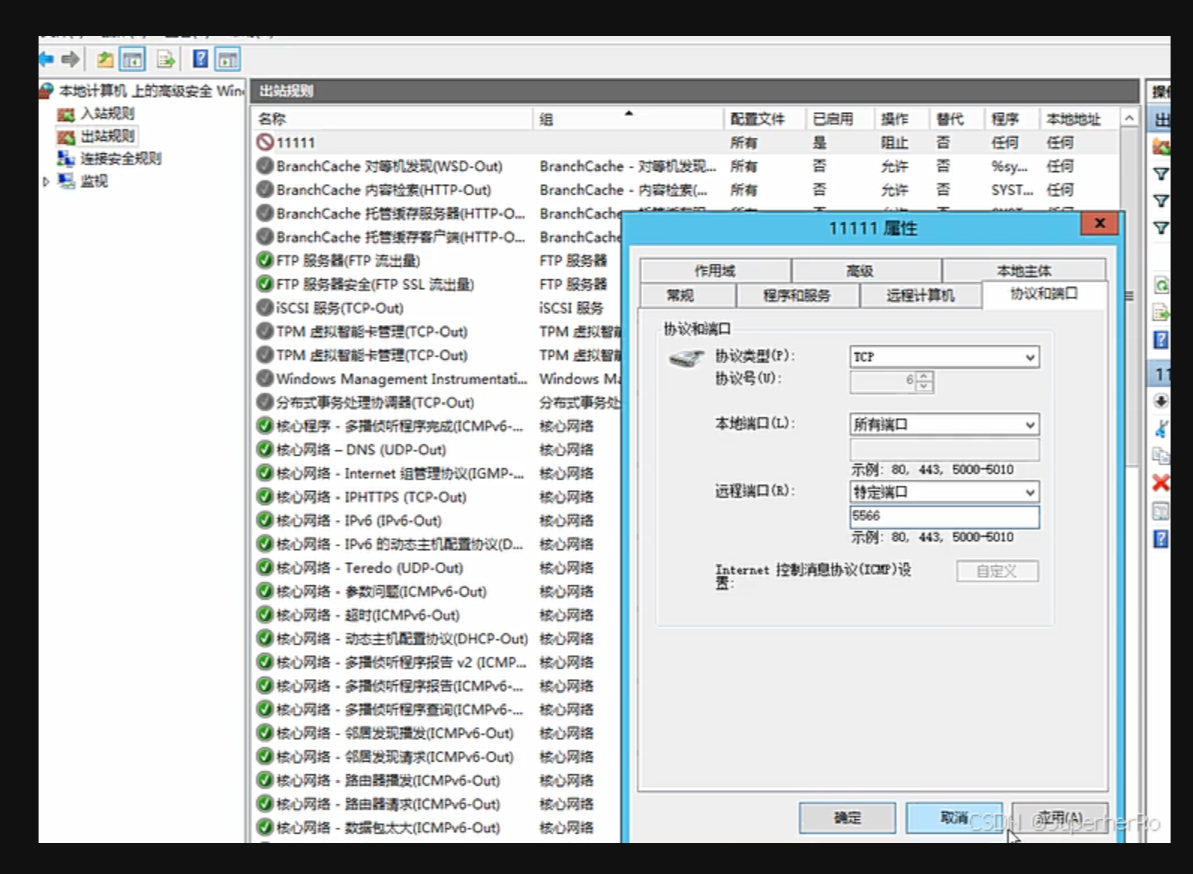Select the blocked 11111 rule icon
This screenshot has height=874, width=1193.
point(265,142)
